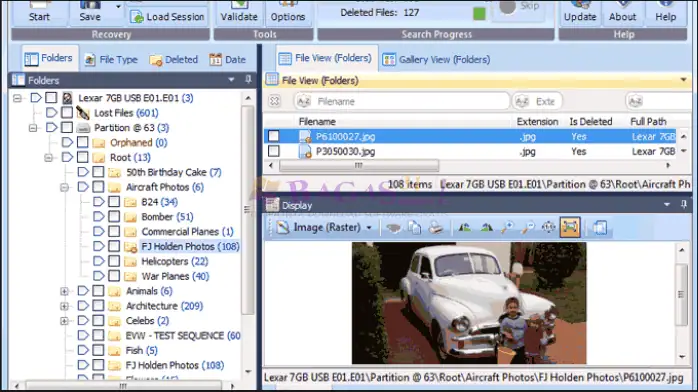Image resolution: width=698 pixels, height=392 pixels.
Task: Click the zoom in magnifier icon
Action: tap(507, 228)
